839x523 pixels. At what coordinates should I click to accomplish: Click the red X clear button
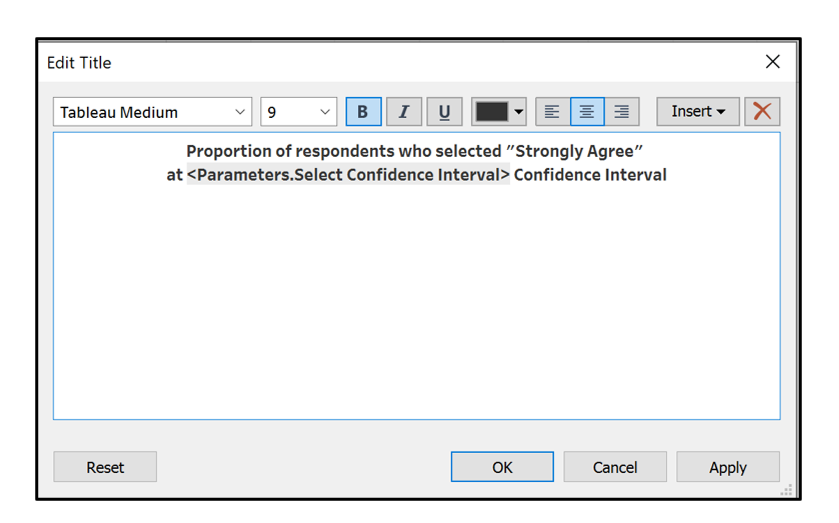tap(762, 112)
